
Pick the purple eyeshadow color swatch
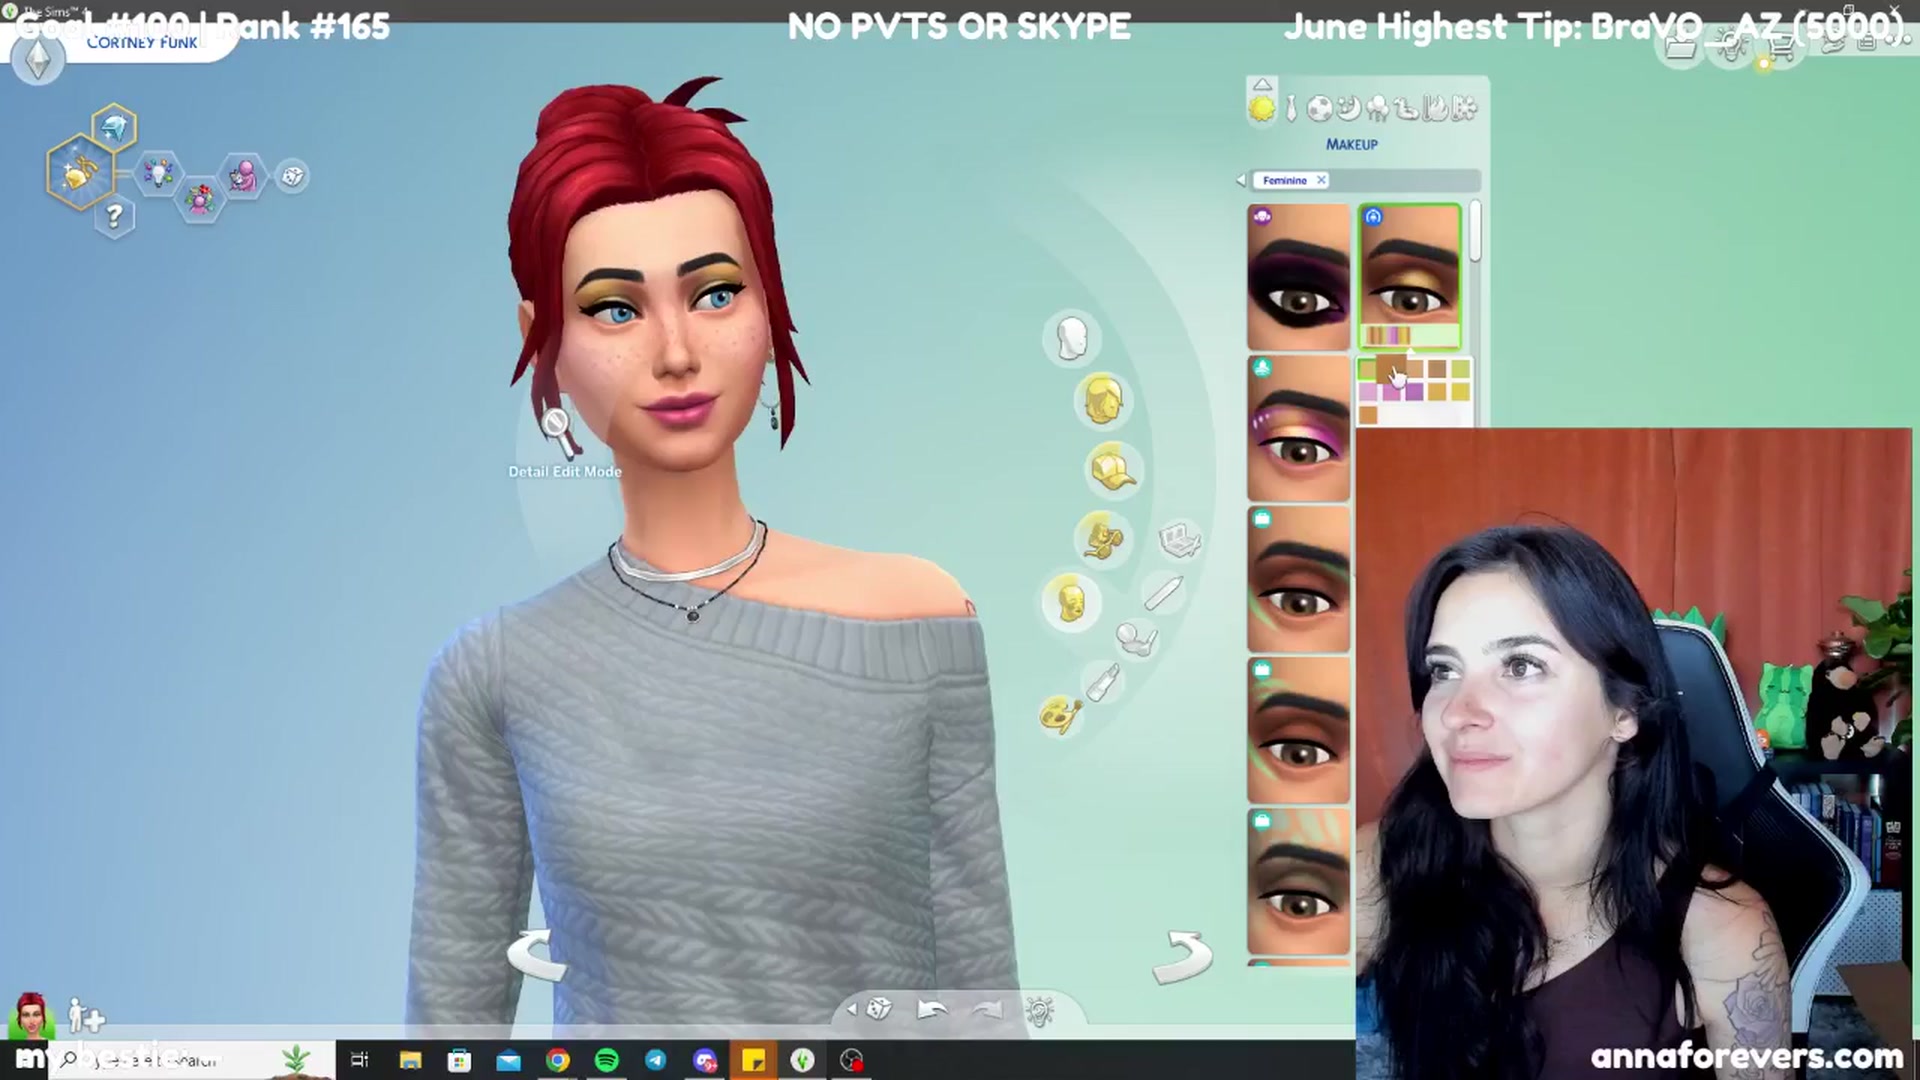(x=1414, y=393)
